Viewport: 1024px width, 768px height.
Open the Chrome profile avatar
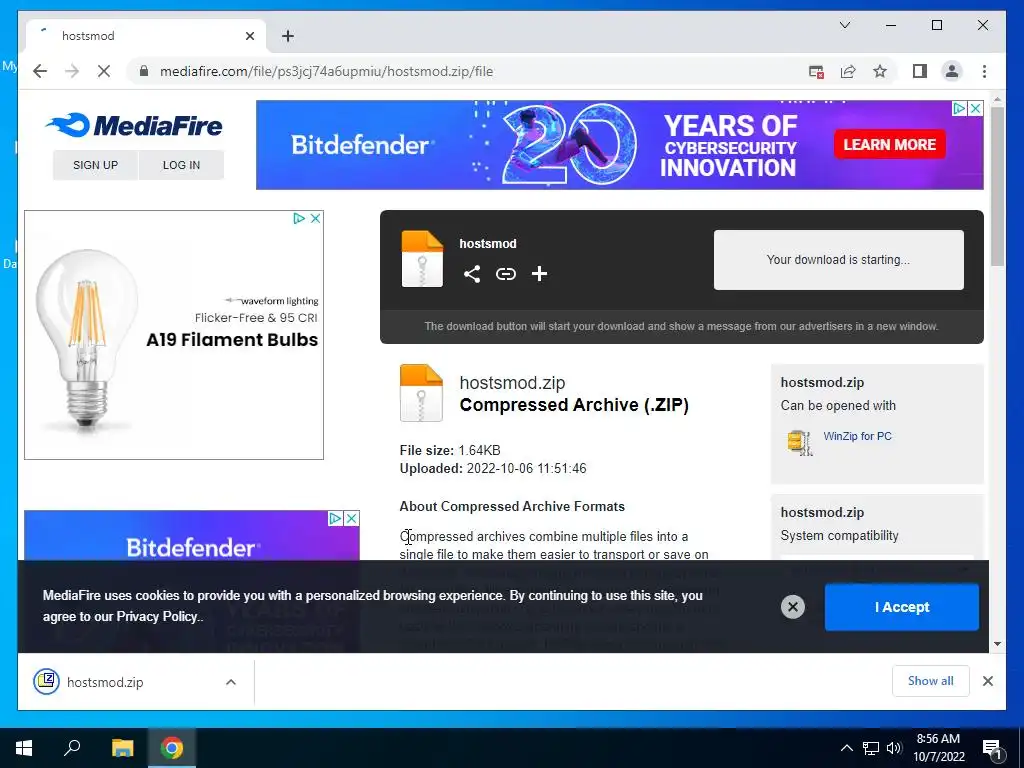tap(952, 71)
